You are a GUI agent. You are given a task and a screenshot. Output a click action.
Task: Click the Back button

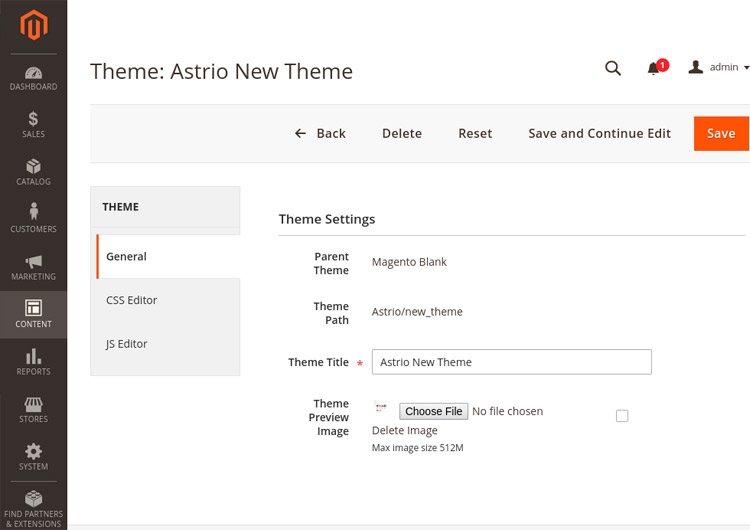click(320, 133)
